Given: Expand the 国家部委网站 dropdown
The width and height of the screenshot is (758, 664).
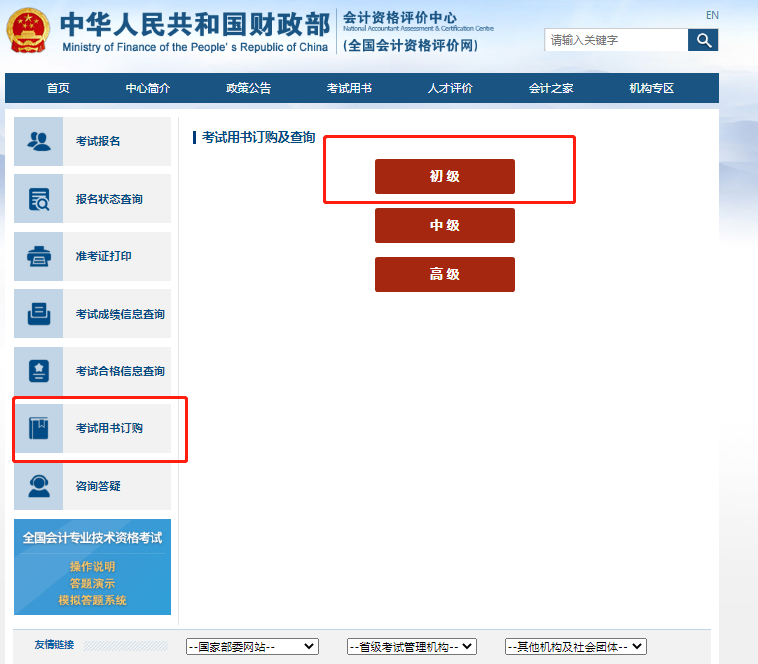Looking at the screenshot, I should tap(252, 647).
